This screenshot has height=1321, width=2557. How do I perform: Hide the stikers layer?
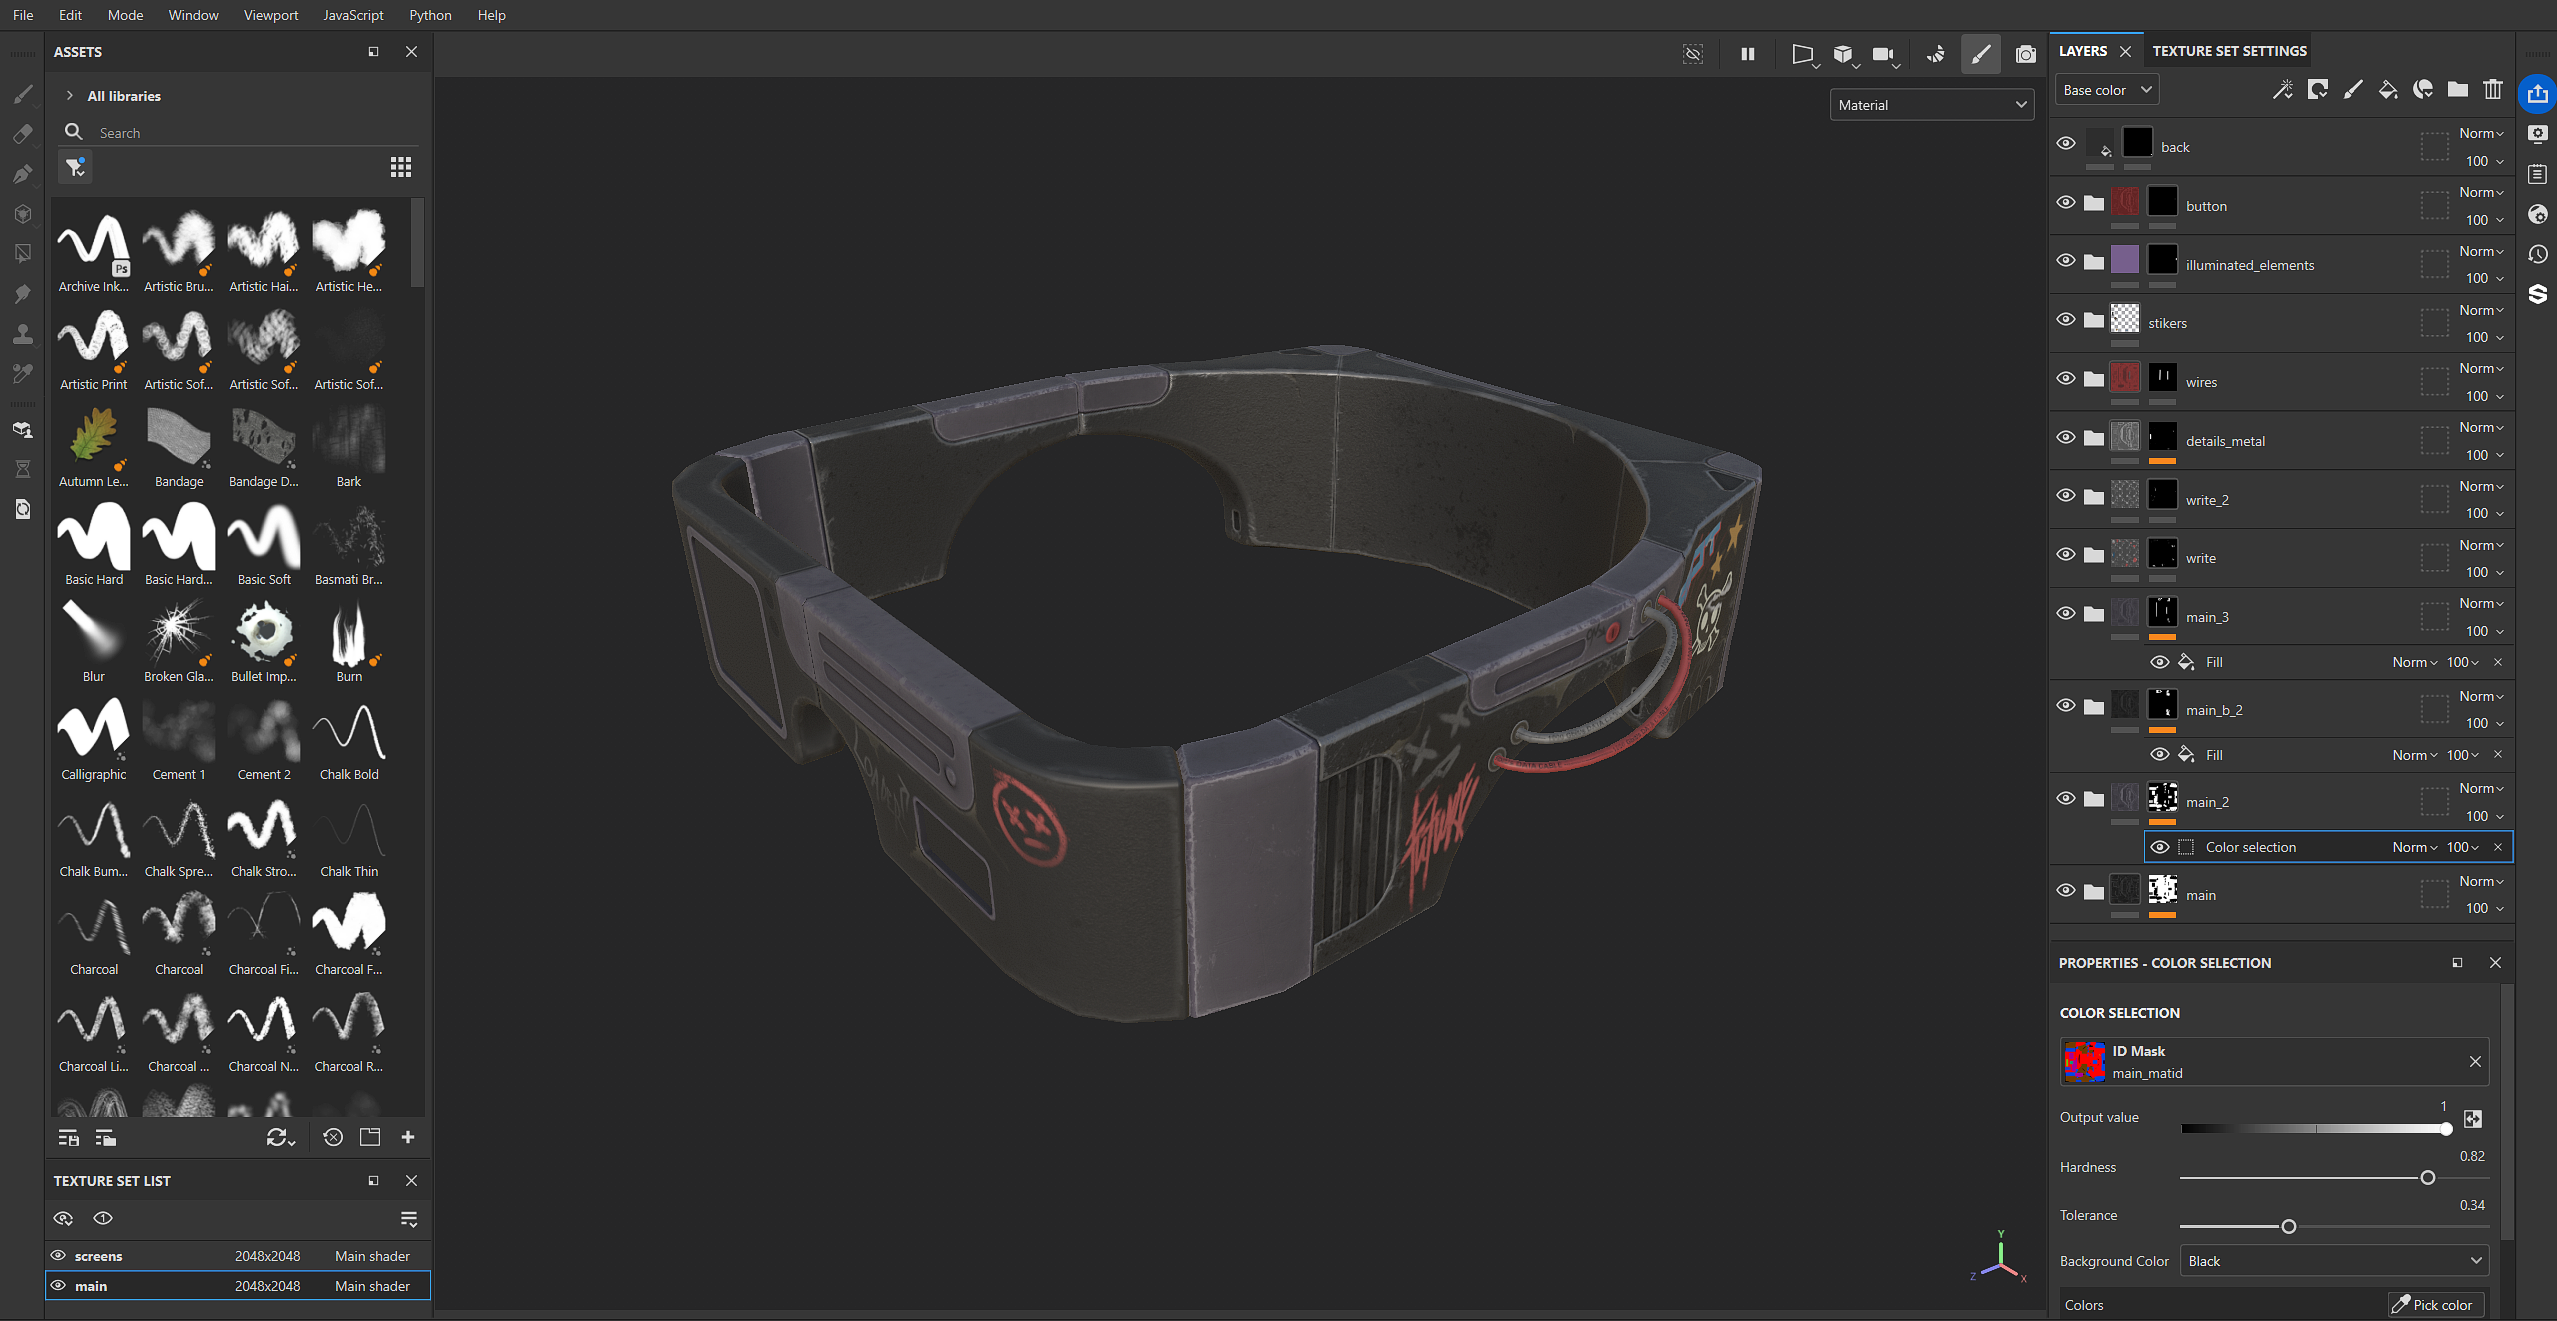(2065, 320)
